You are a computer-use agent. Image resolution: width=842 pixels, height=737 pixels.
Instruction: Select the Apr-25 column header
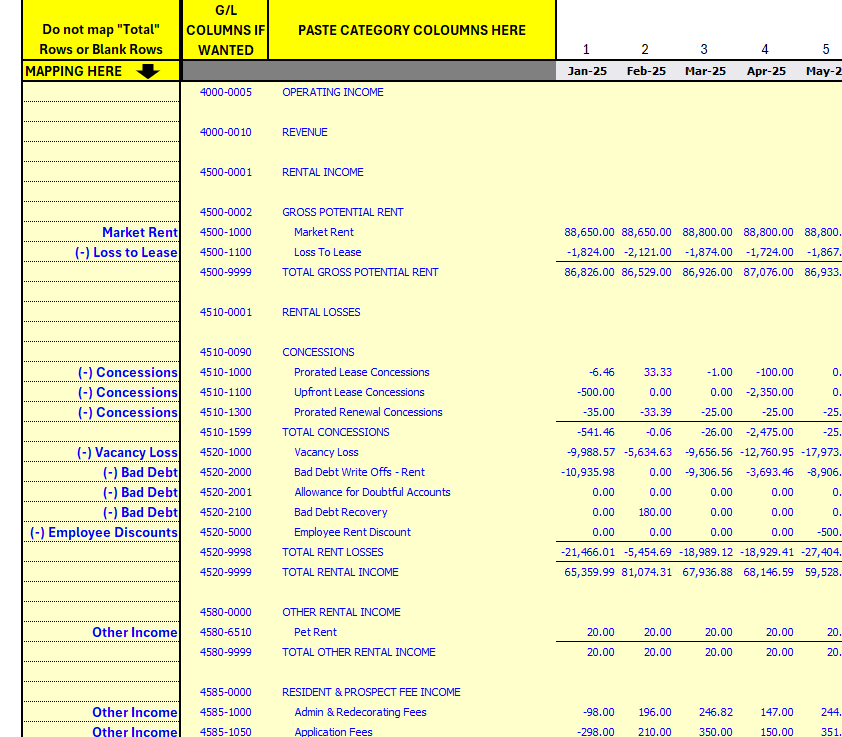[765, 71]
